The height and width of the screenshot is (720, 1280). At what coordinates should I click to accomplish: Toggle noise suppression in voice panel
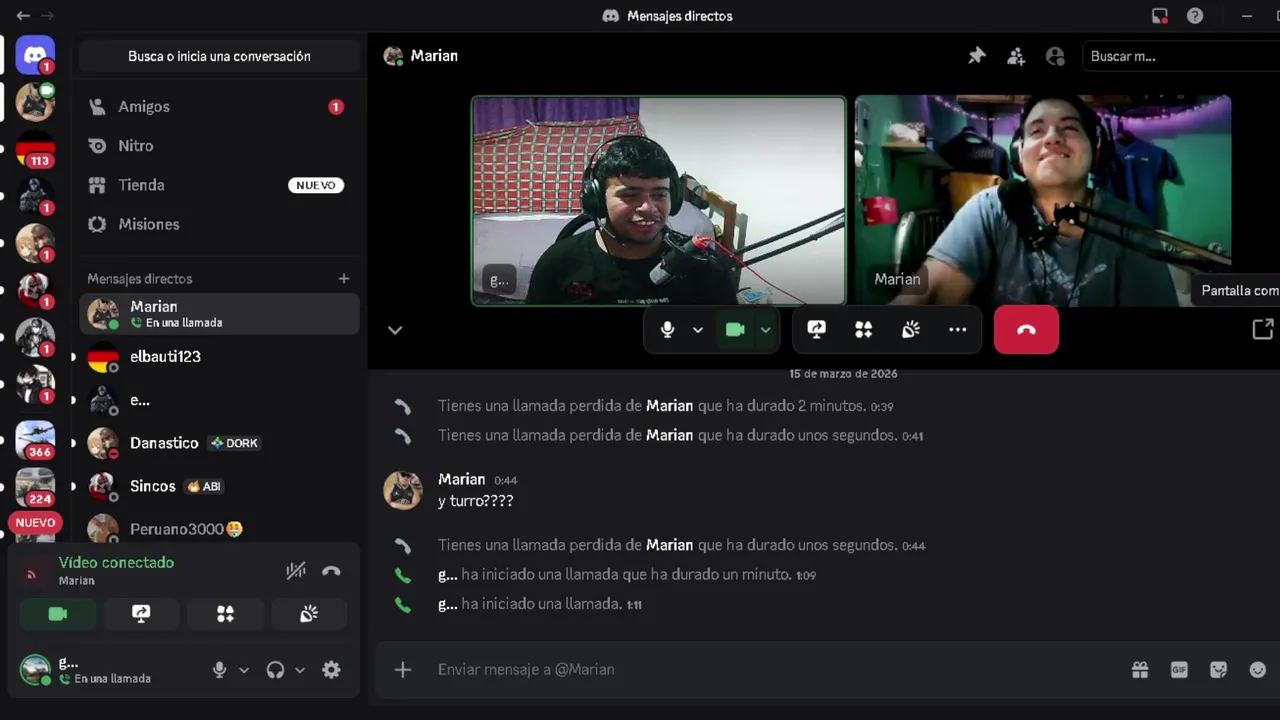click(295, 571)
